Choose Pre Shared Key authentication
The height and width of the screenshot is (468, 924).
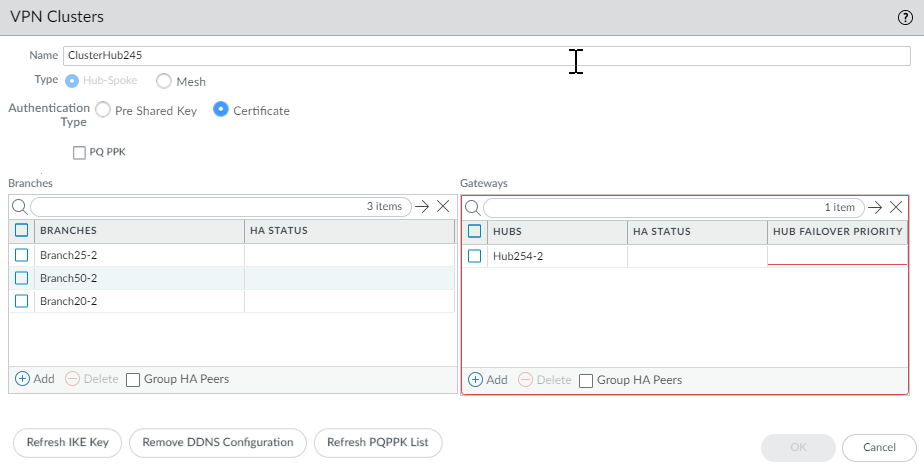click(103, 110)
